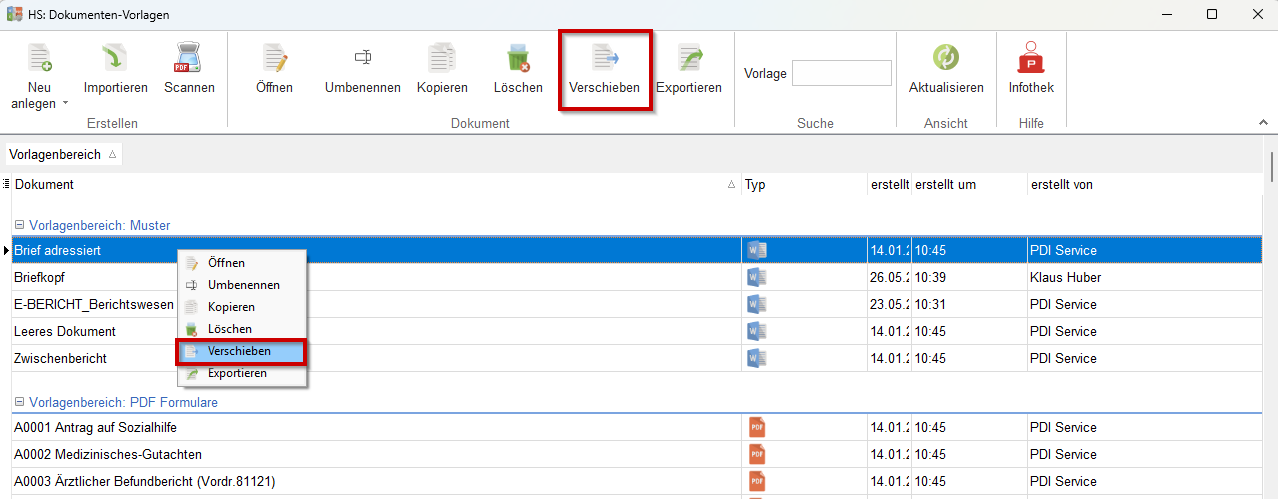Select the Leeres Dokument row
The width and height of the screenshot is (1278, 499).
coord(639,331)
